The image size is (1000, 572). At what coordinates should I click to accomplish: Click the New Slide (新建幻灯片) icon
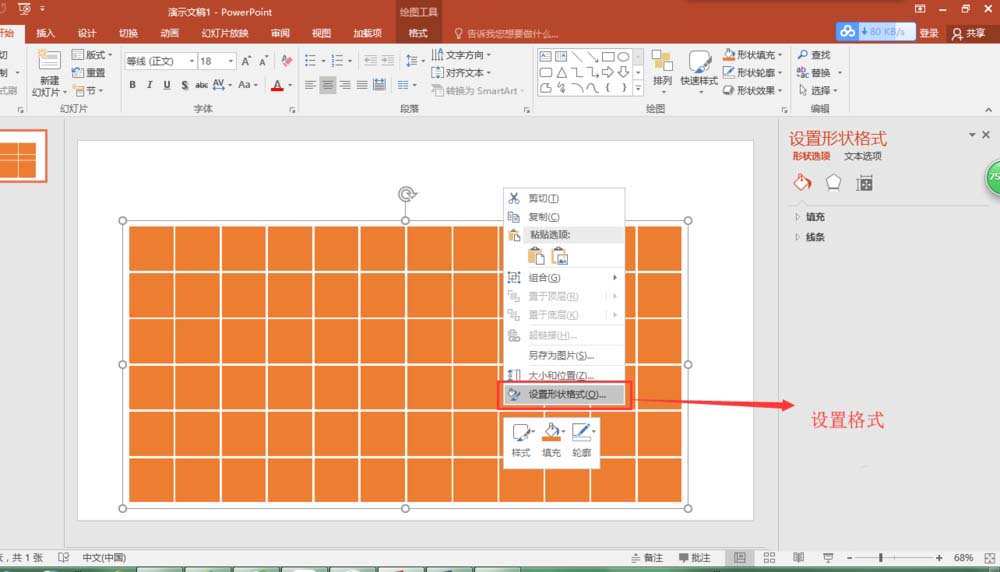50,61
